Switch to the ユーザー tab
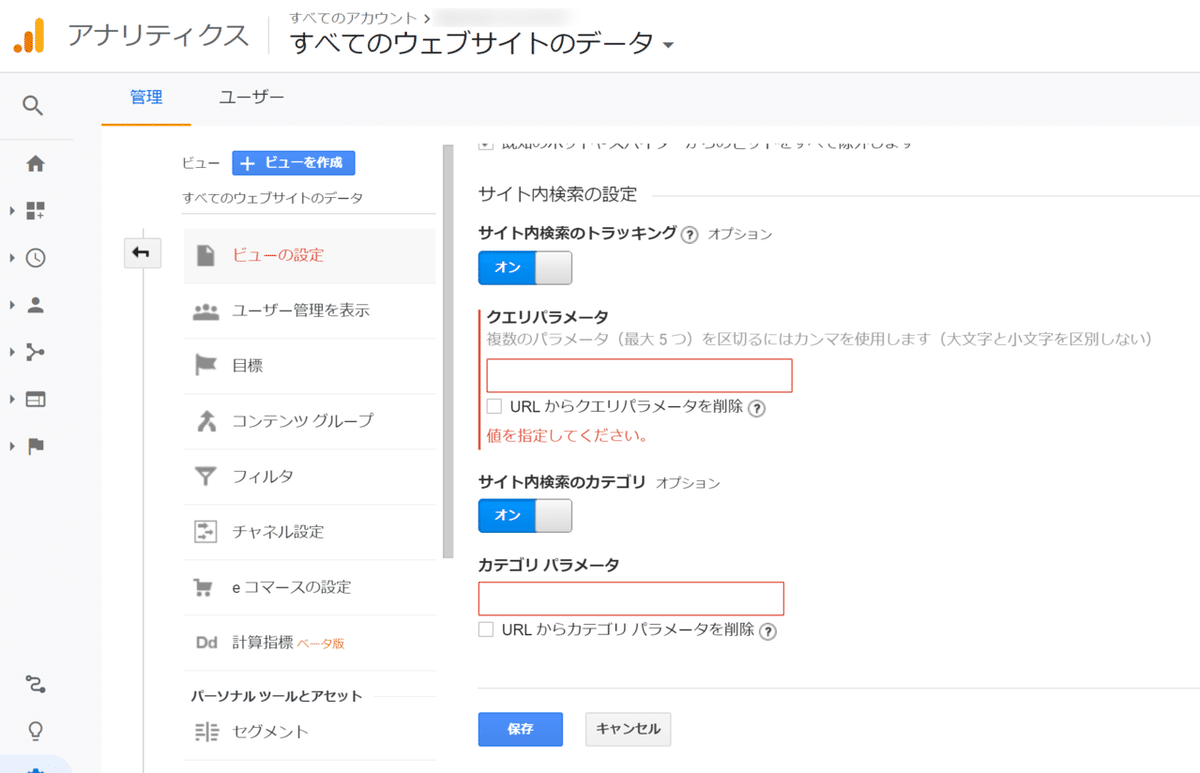Viewport: 1200px width, 773px height. (250, 98)
